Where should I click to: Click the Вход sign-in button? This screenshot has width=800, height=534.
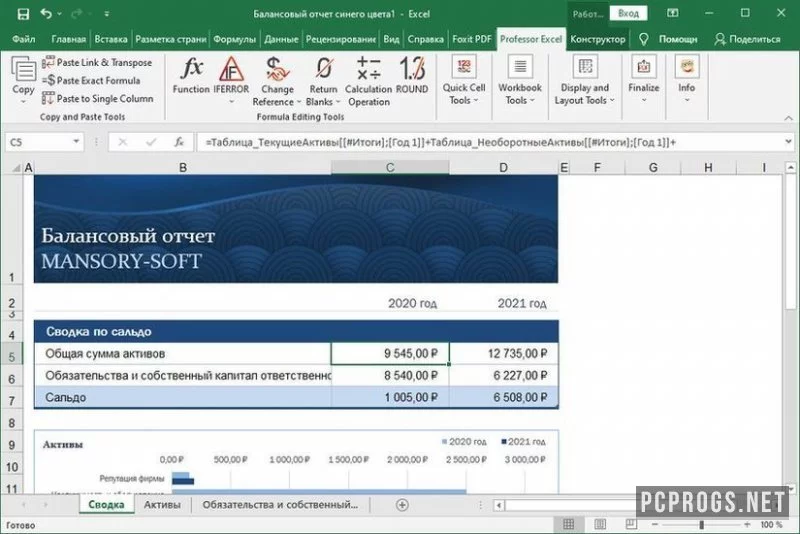[x=628, y=13]
